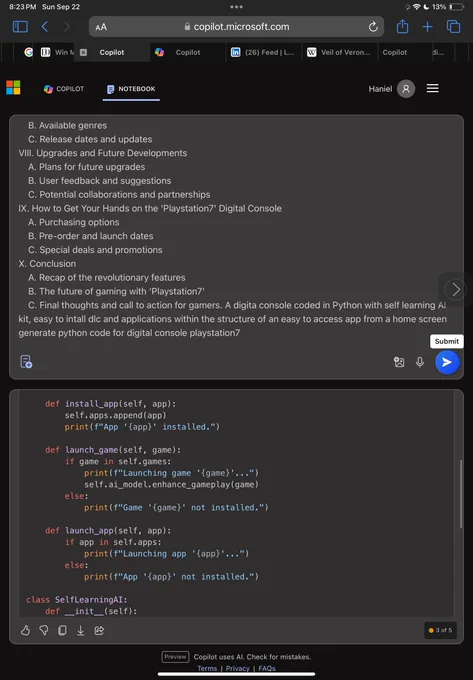The width and height of the screenshot is (473, 680).
Task: Open the hamburger menu
Action: point(432,88)
